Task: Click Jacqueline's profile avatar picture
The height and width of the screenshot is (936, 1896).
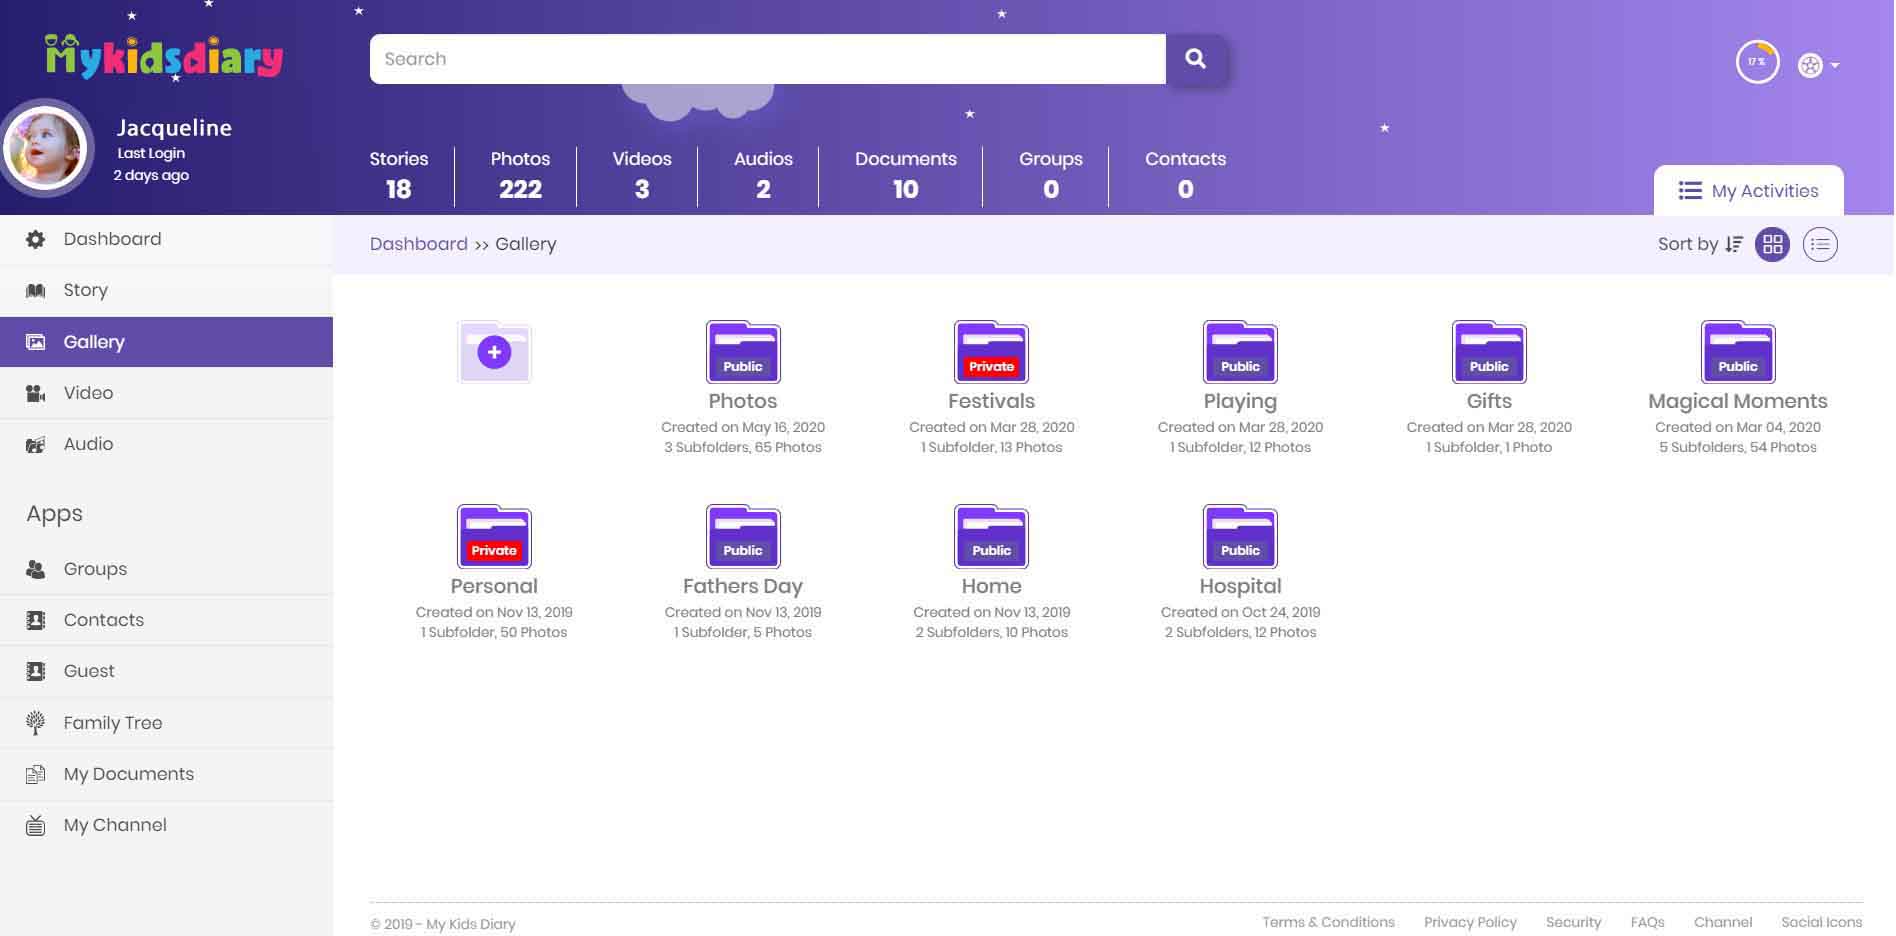Action: point(46,148)
